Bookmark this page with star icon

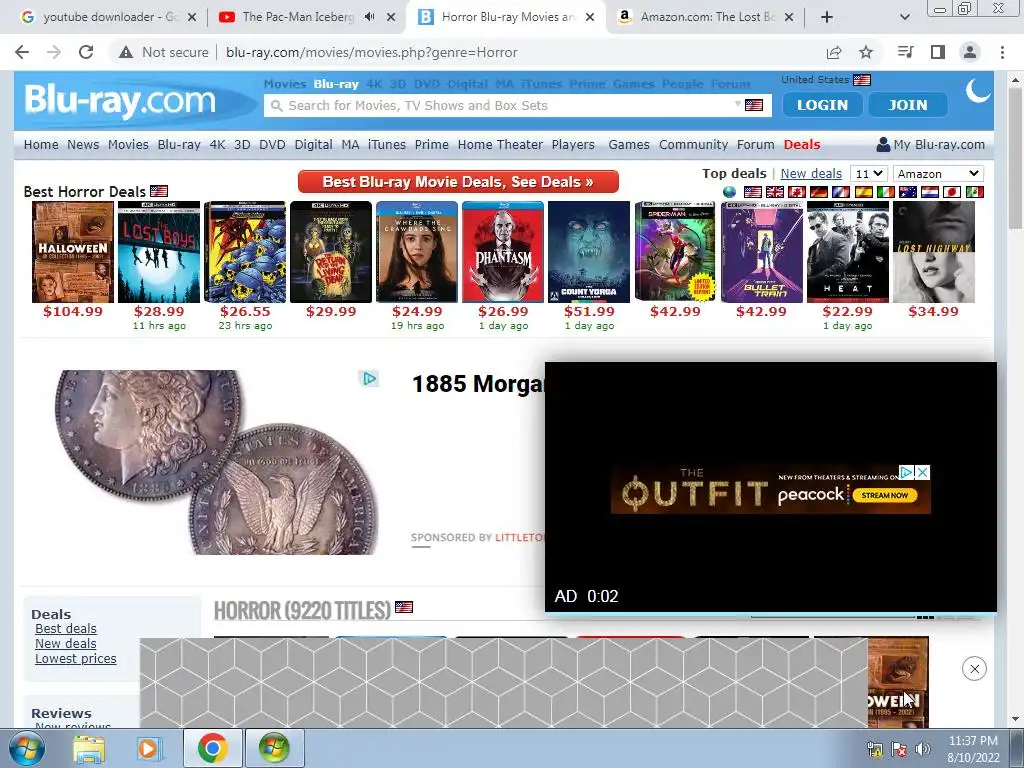click(x=866, y=52)
